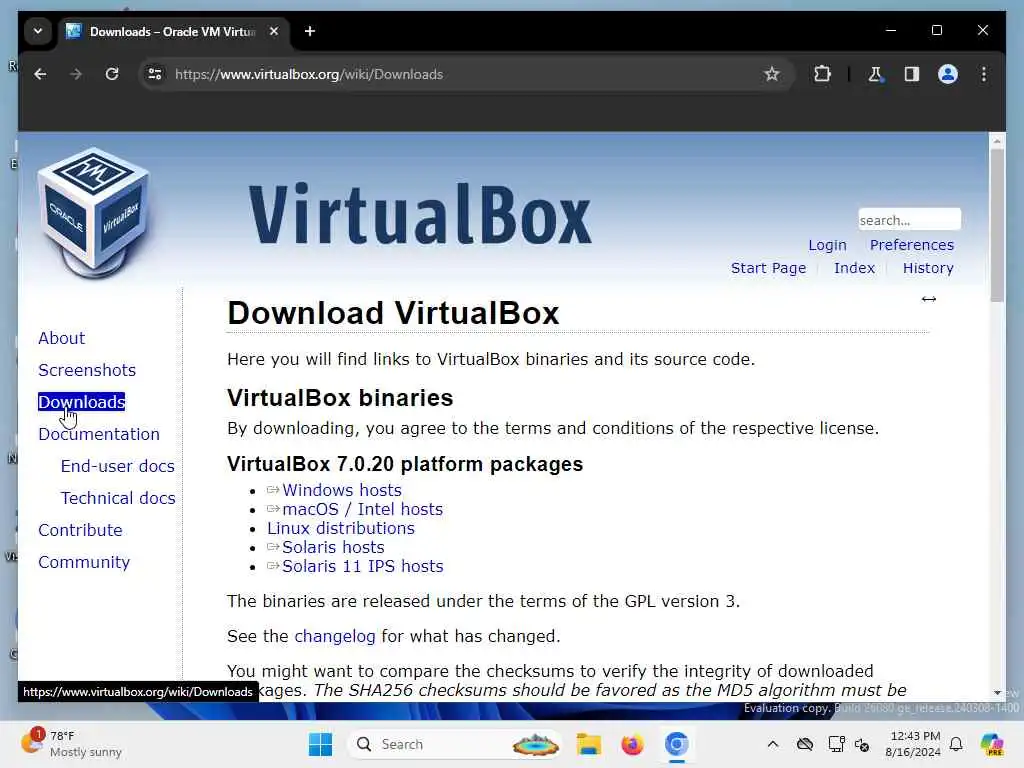The height and width of the screenshot is (768, 1024).
Task: Go to Start Page link
Action: click(x=768, y=268)
